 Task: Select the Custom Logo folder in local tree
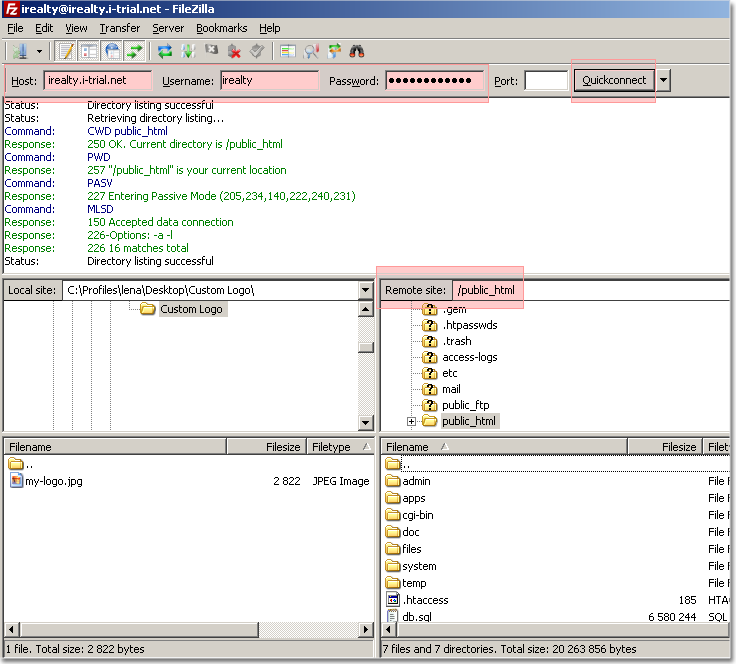pyautogui.click(x=191, y=309)
